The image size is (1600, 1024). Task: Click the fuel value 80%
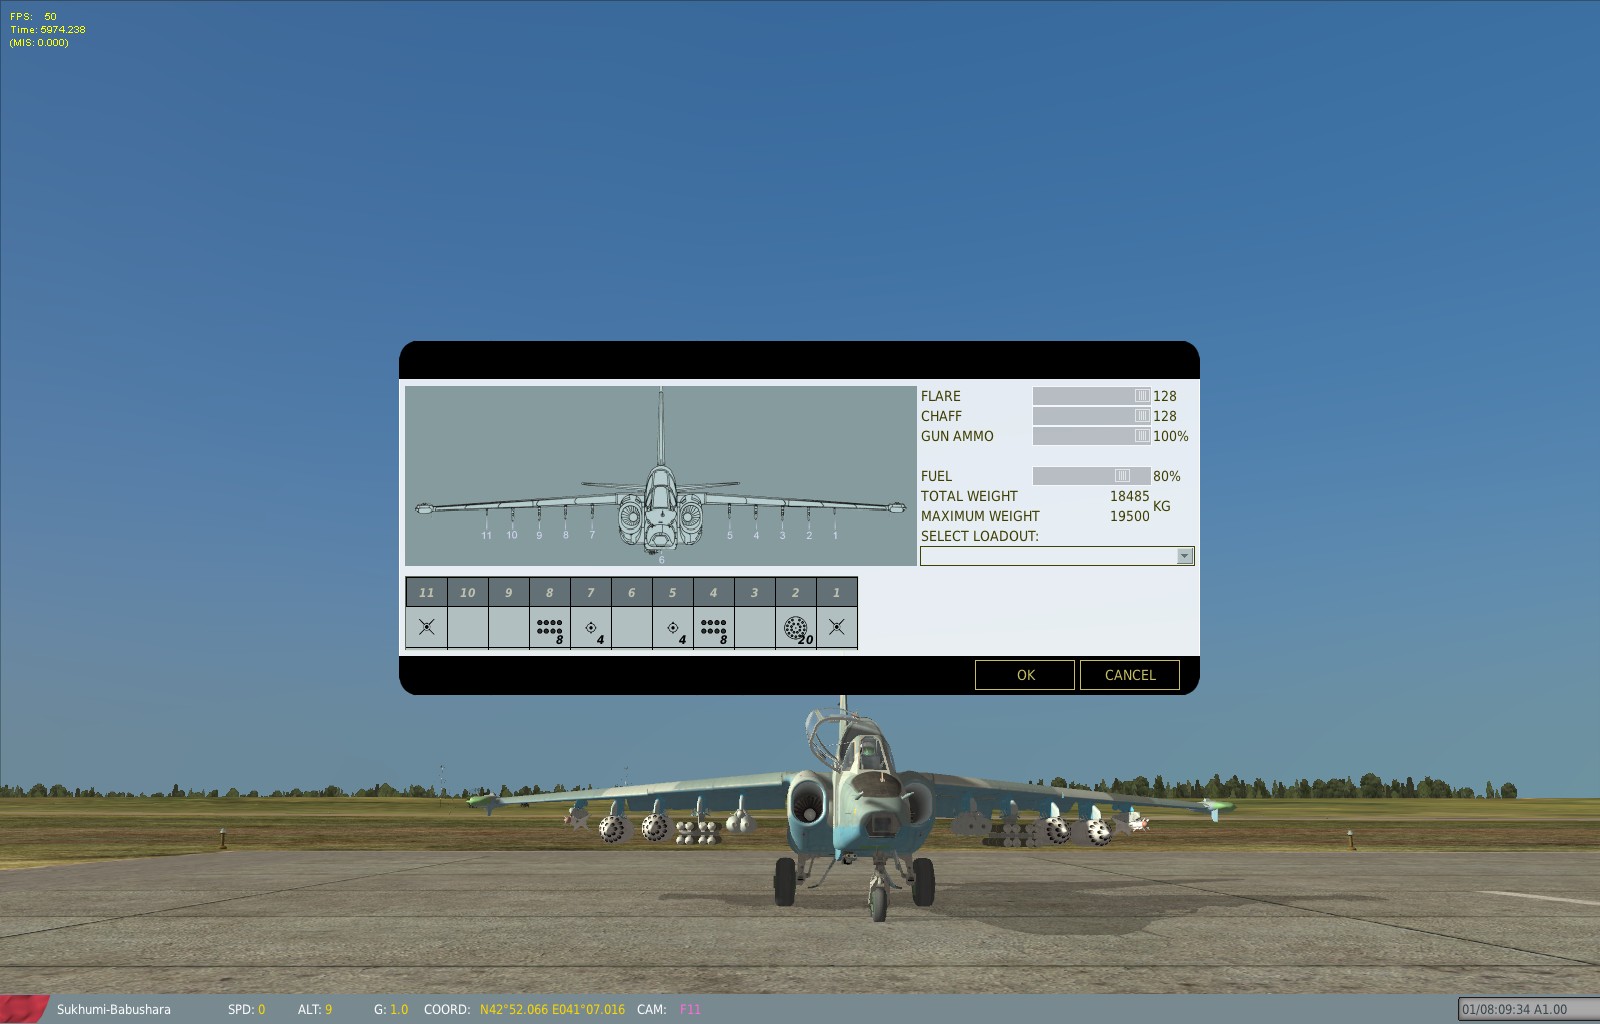coord(1167,476)
